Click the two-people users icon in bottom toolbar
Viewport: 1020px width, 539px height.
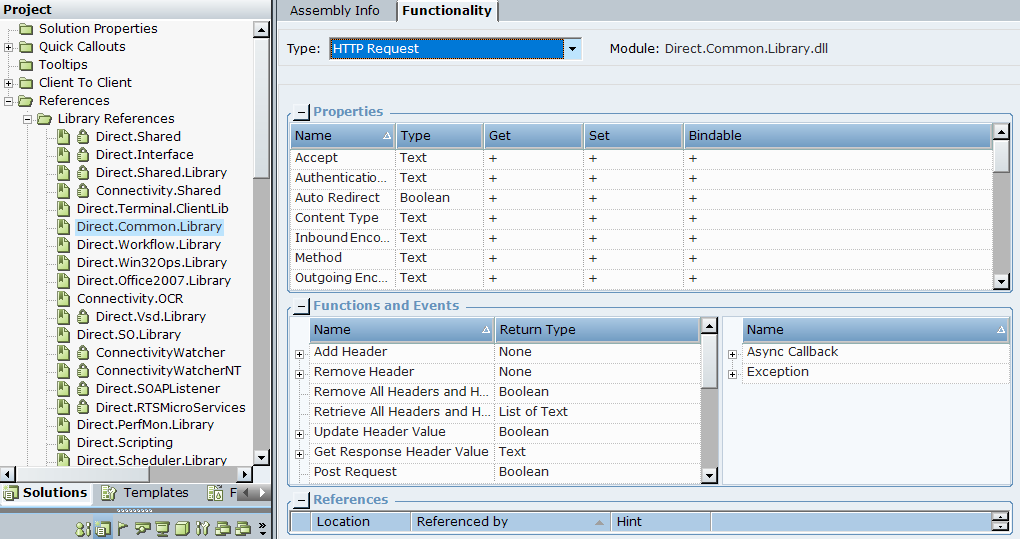pos(84,528)
